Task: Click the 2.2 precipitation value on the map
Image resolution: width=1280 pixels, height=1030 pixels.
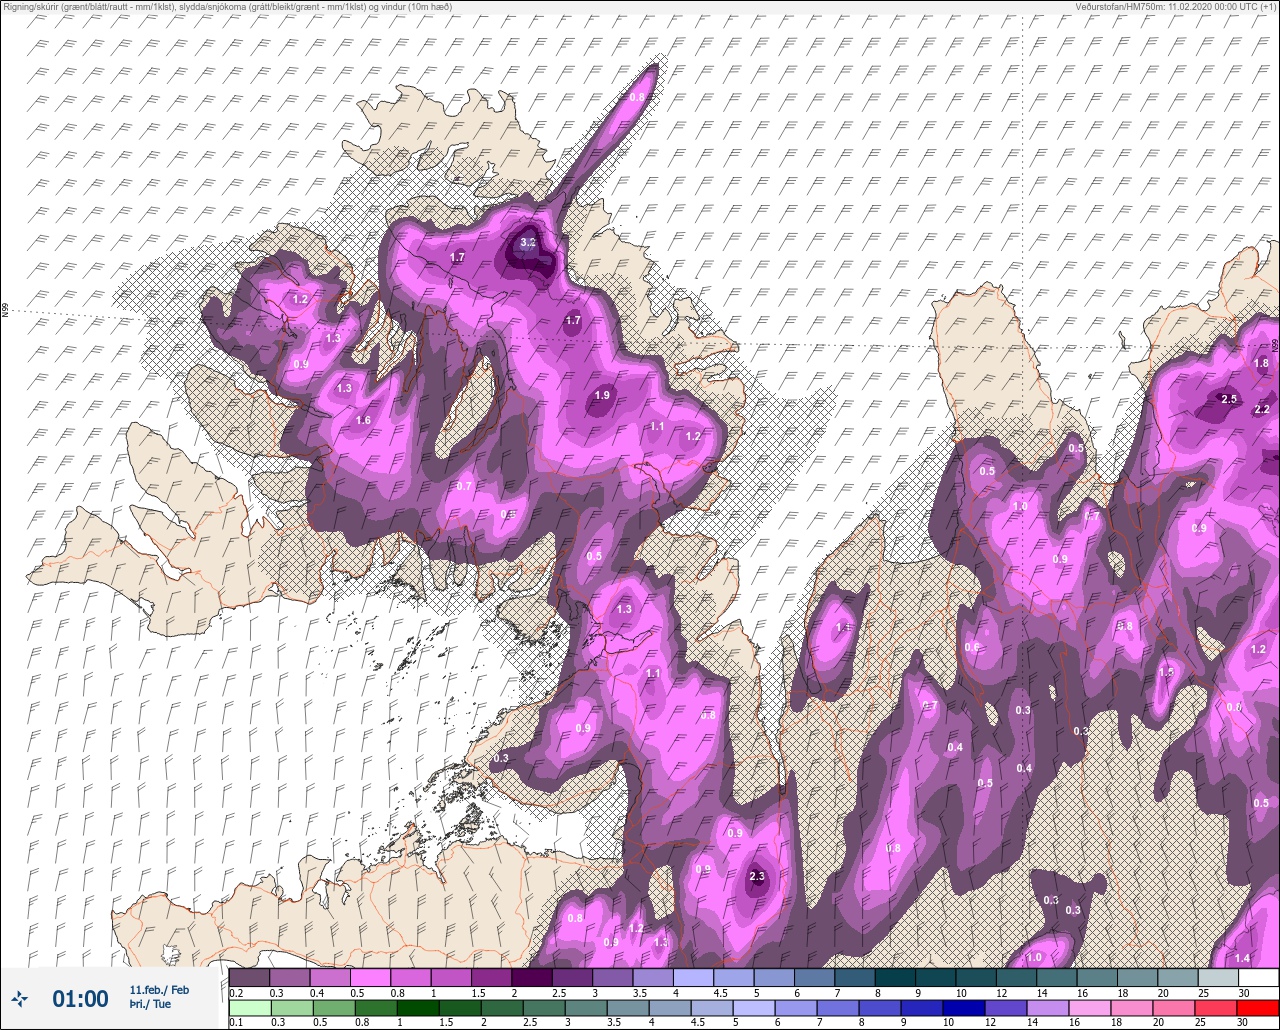Action: (x=1262, y=409)
